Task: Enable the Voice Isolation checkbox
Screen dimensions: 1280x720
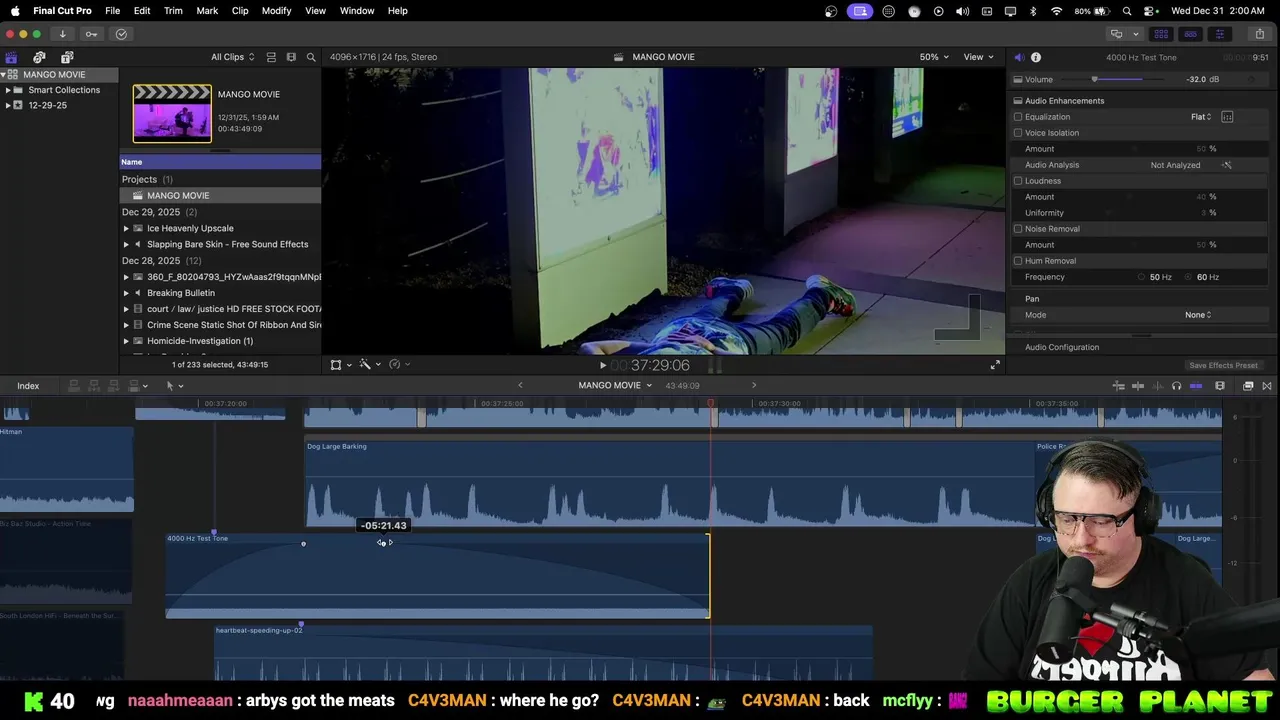Action: (1018, 133)
